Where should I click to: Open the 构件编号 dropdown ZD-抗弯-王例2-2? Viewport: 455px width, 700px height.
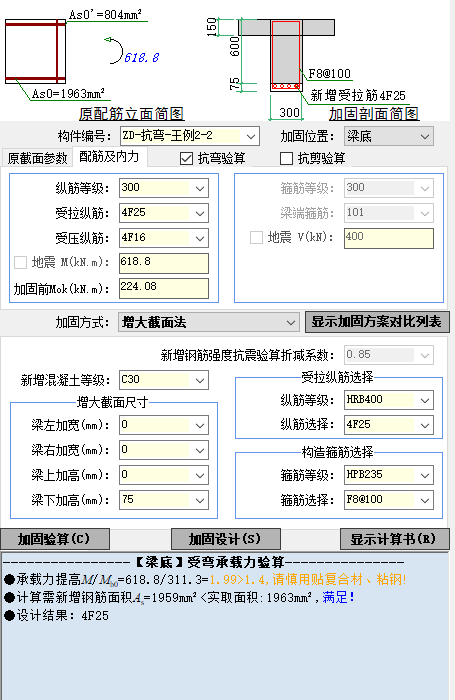[190, 136]
